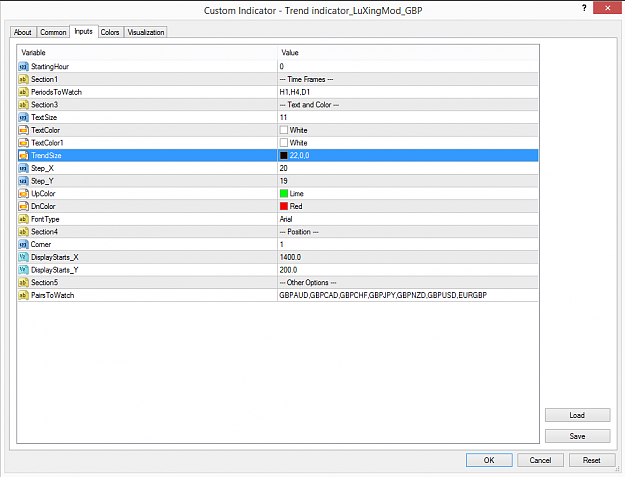The image size is (625, 477).
Task: Select the PairsToWatch variable name
Action: point(53,295)
